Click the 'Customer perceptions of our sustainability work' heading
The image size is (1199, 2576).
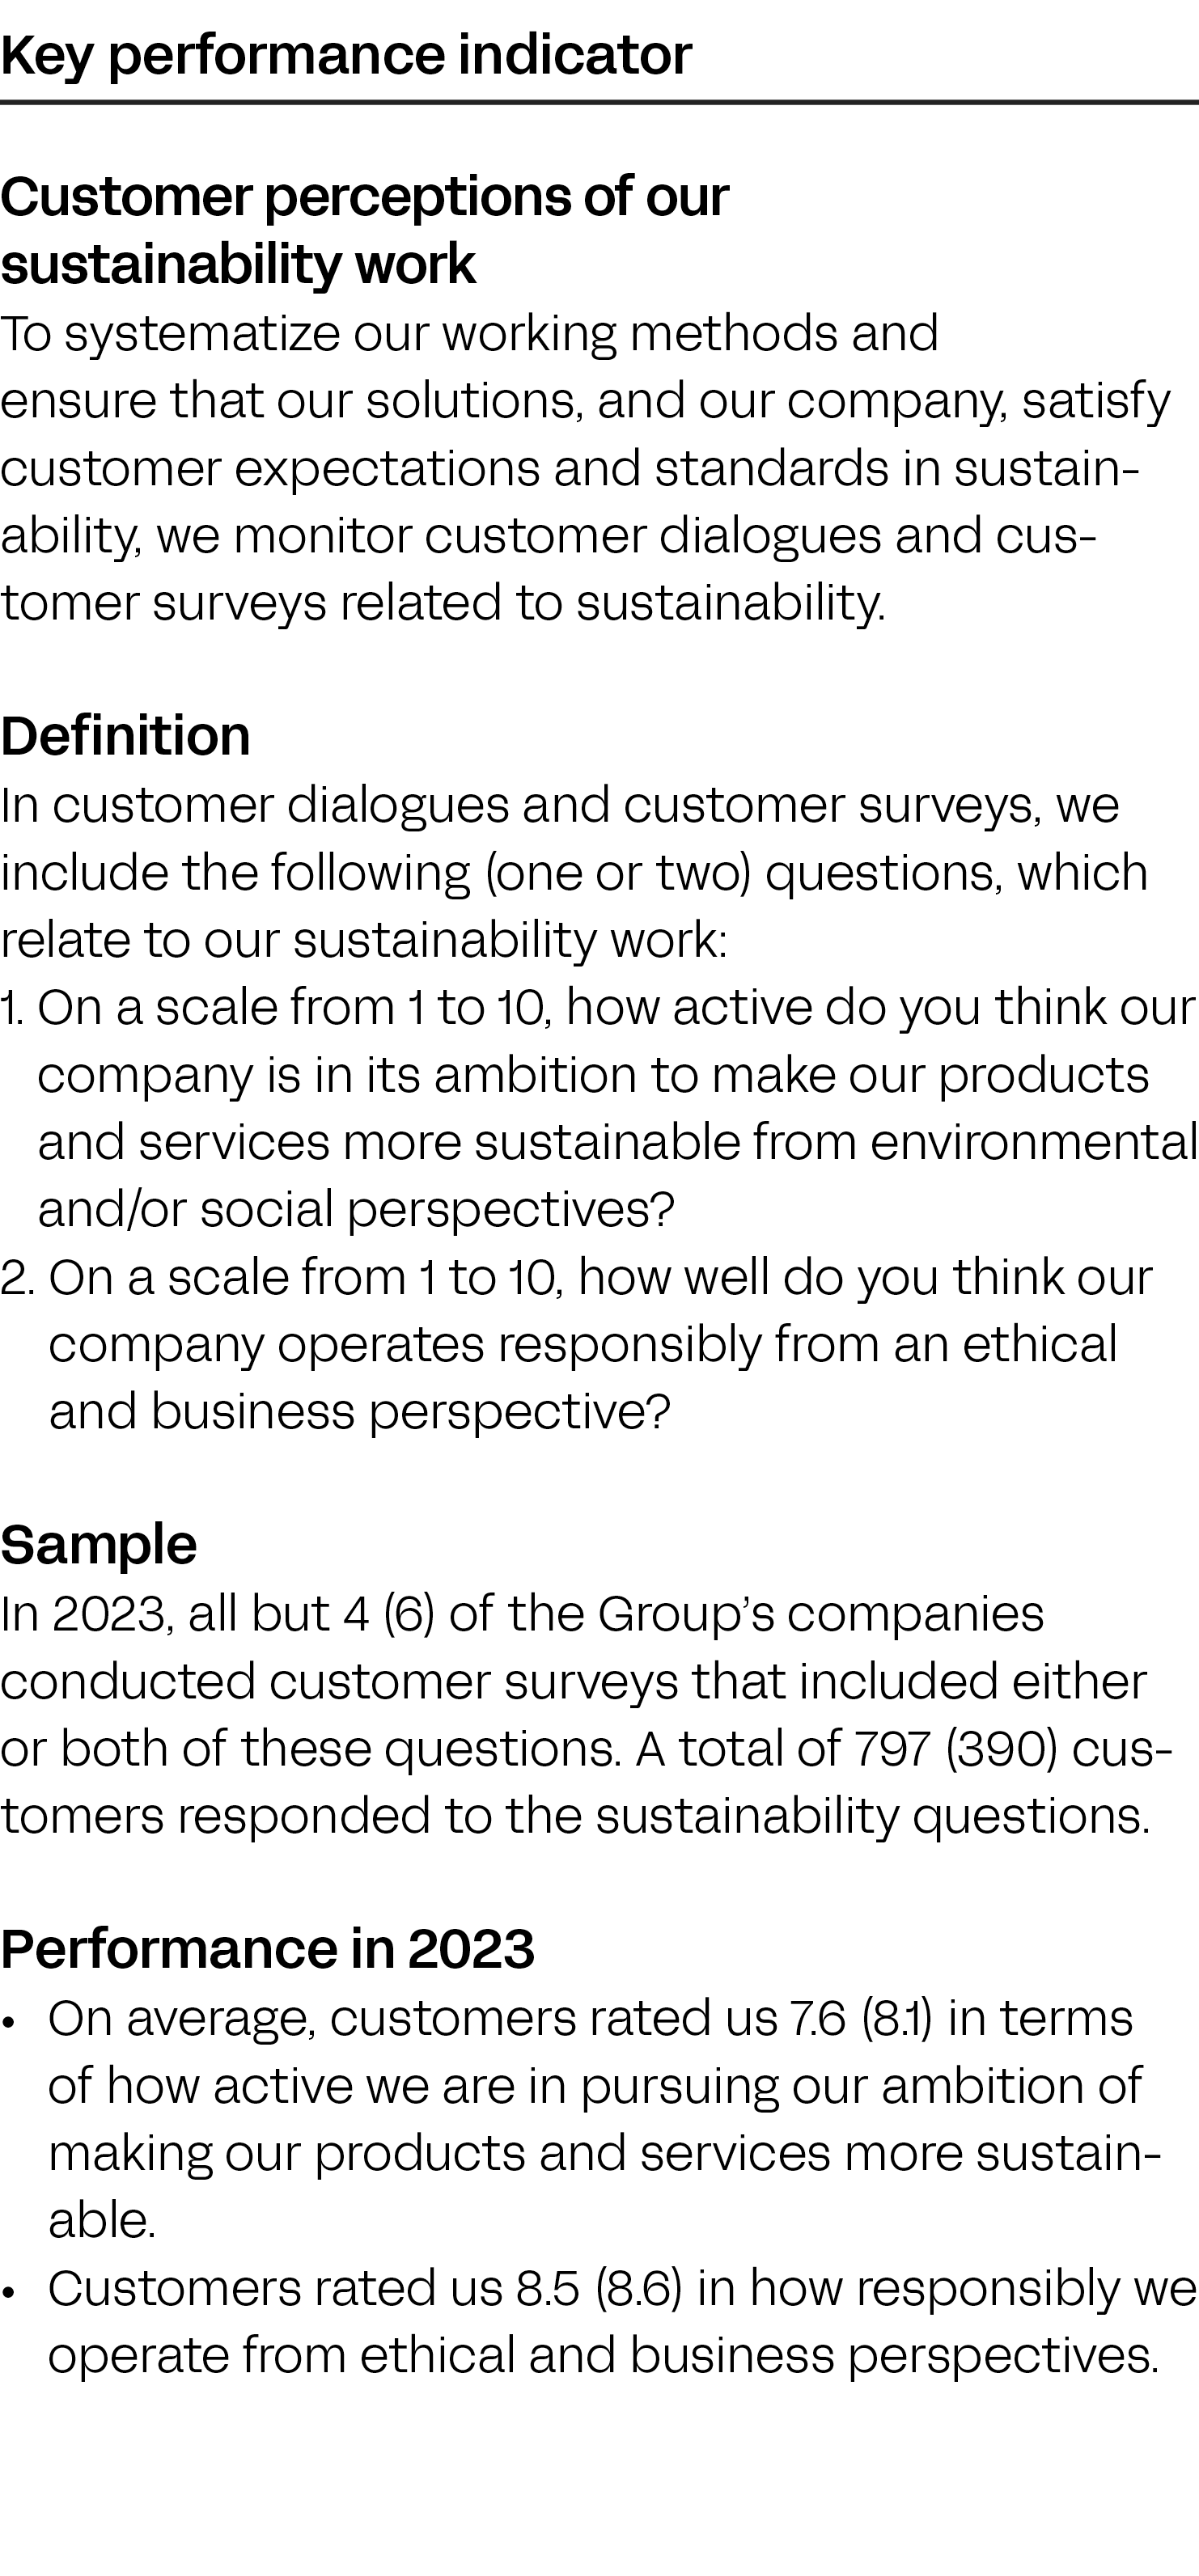click(x=365, y=230)
